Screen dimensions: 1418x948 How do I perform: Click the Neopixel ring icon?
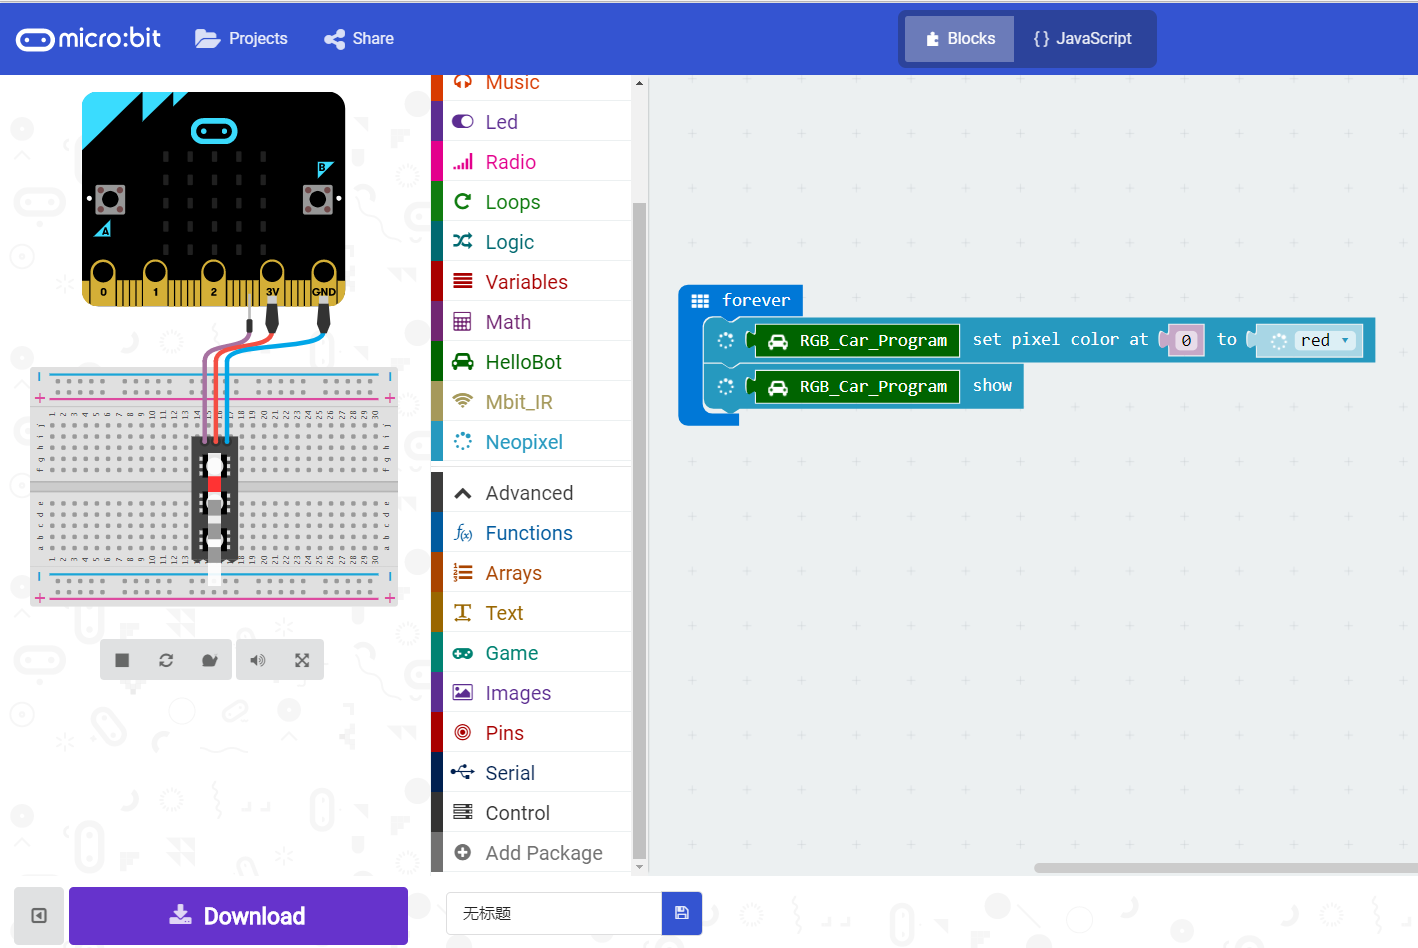pos(462,441)
